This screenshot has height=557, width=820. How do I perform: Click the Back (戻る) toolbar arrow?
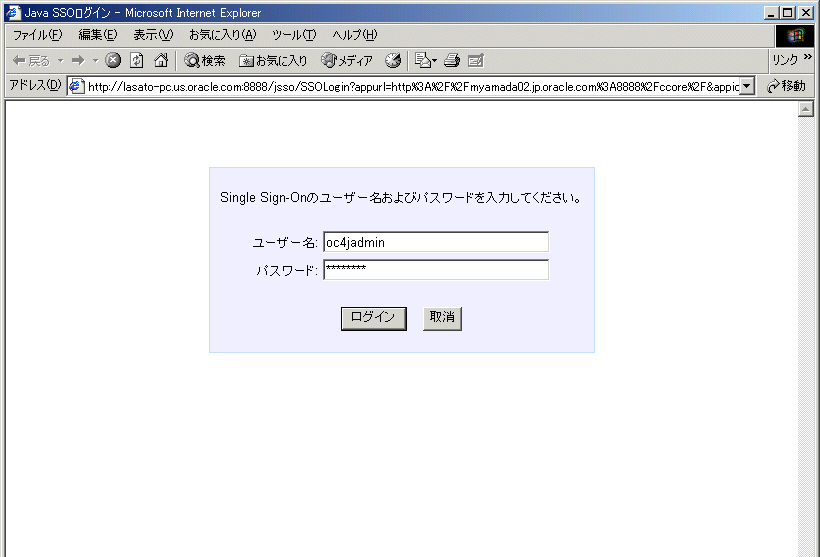[x=30, y=61]
